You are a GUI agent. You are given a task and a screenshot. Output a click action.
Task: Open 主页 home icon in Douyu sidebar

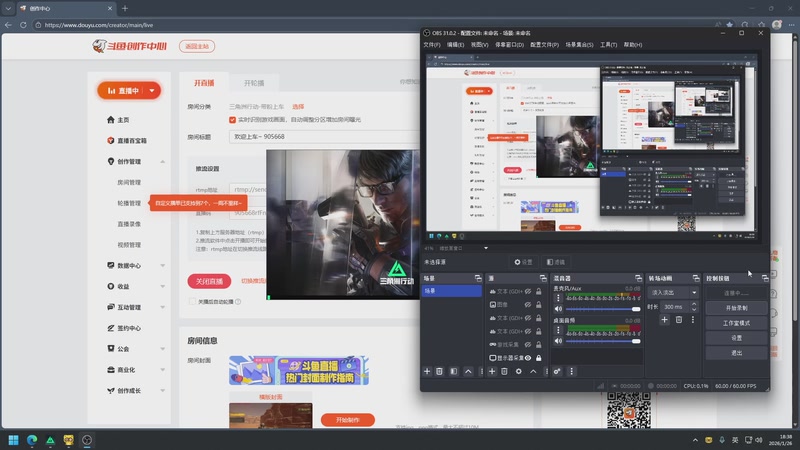[x=111, y=120]
